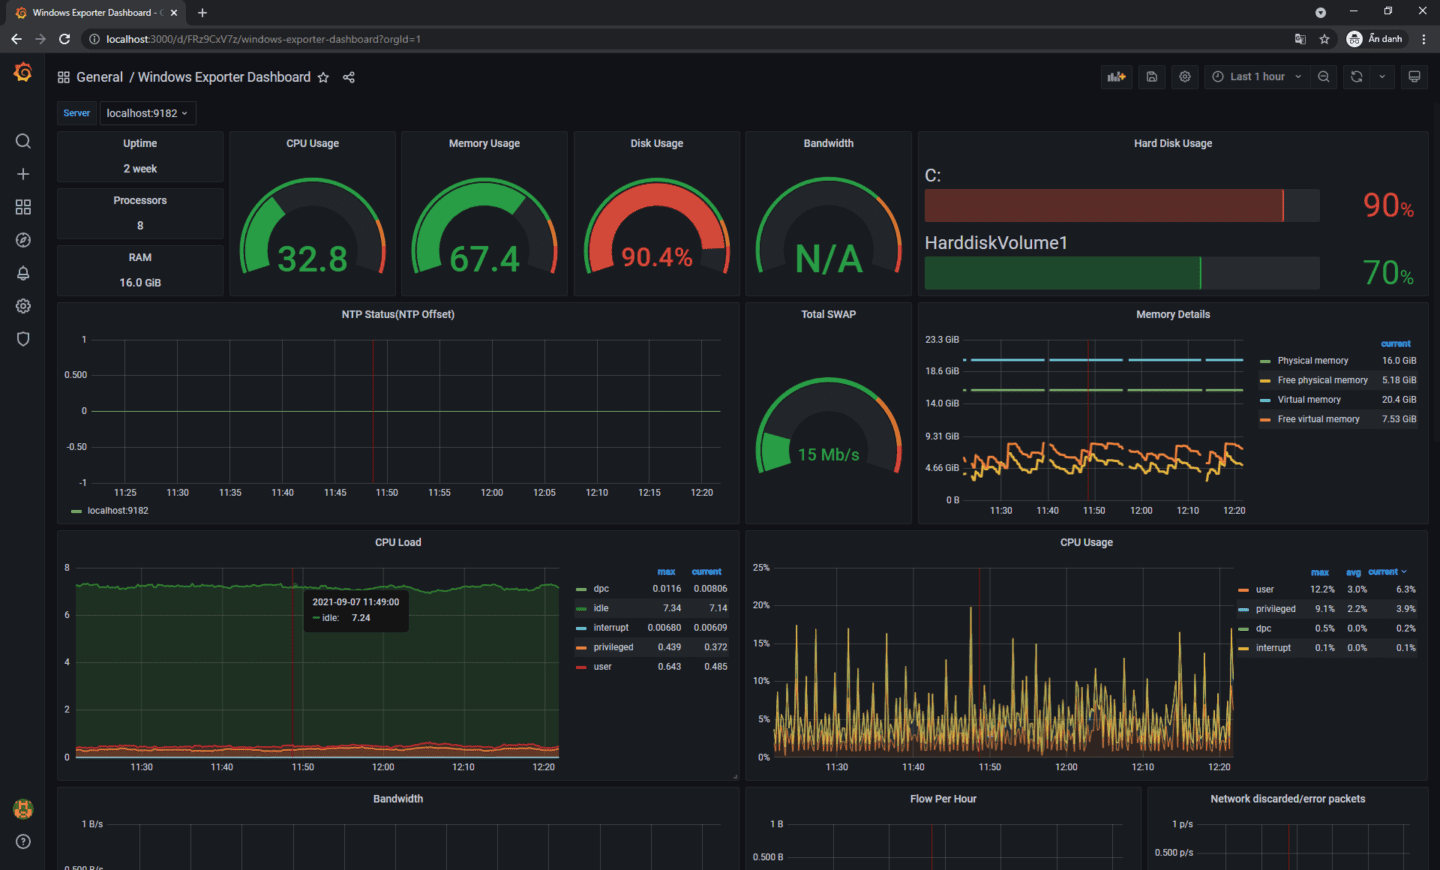The height and width of the screenshot is (870, 1440).
Task: Open Alerting via the bell icon
Action: pyautogui.click(x=23, y=272)
